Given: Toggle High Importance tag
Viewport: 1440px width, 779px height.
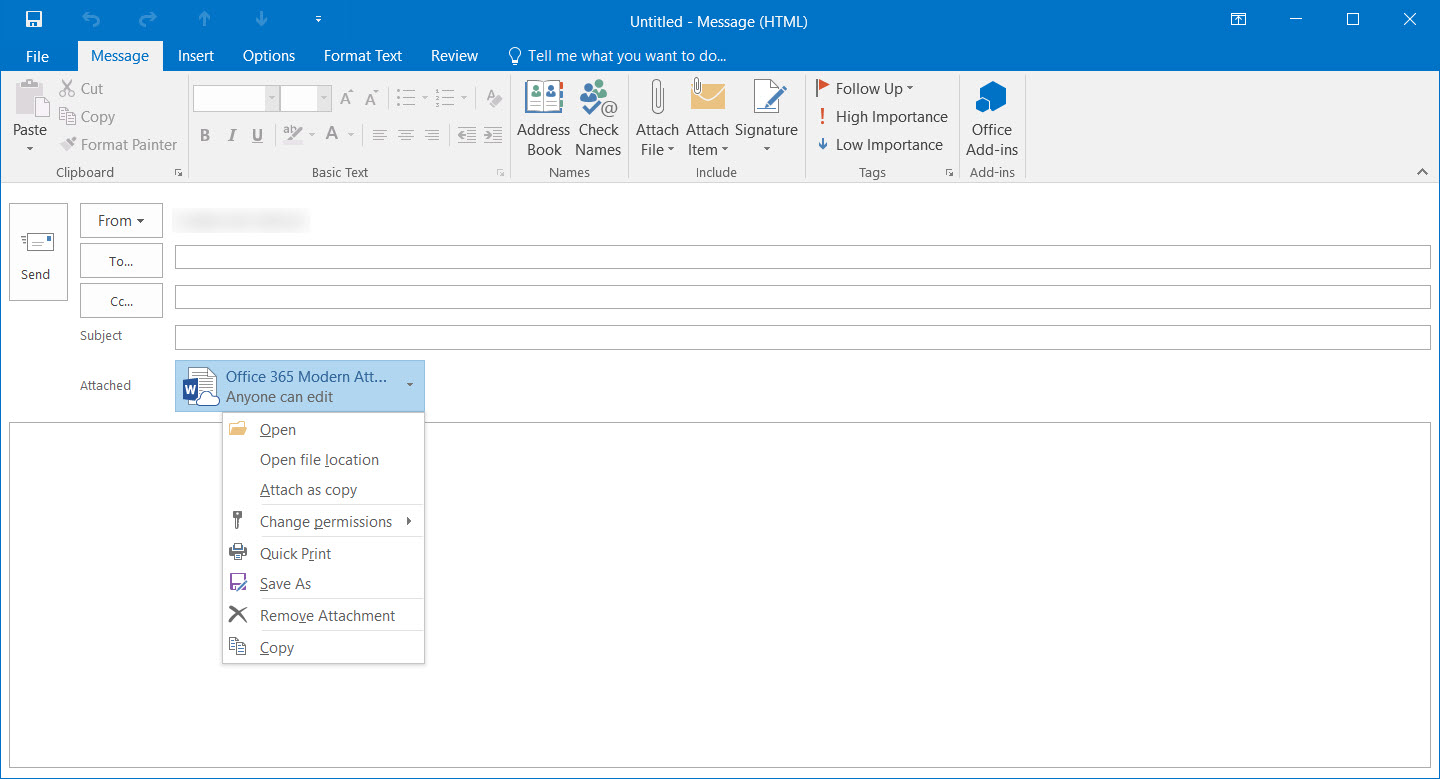Looking at the screenshot, I should click(x=881, y=117).
